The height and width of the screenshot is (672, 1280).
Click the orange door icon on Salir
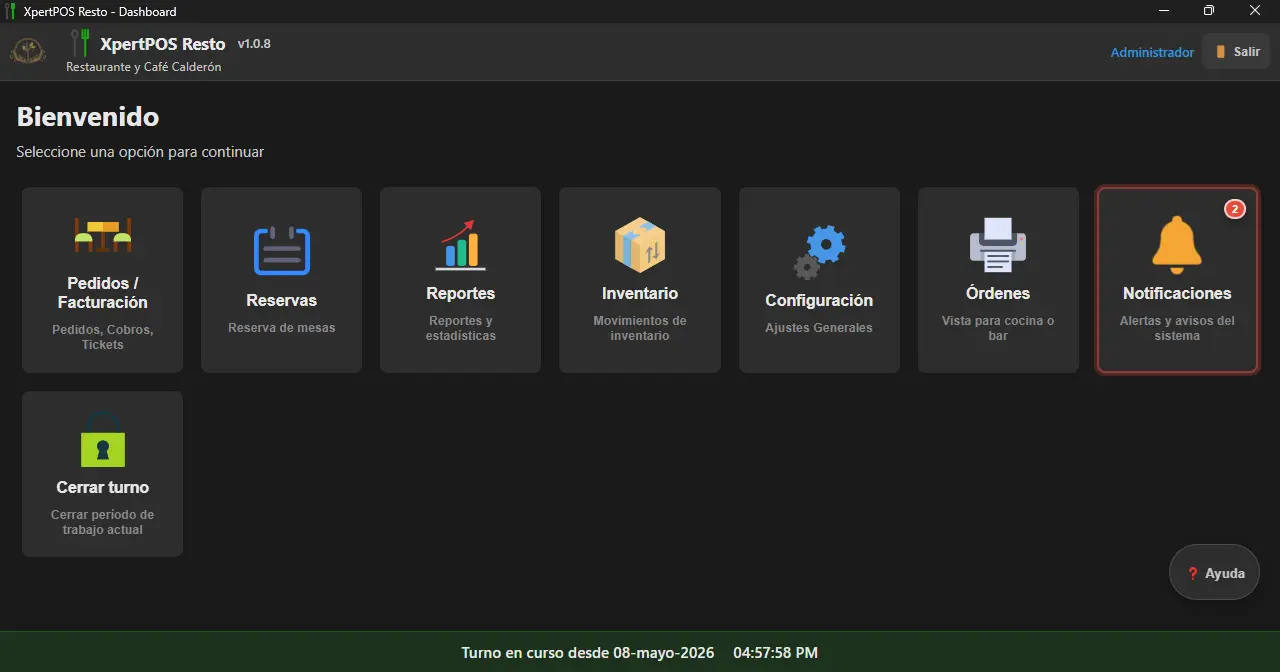pyautogui.click(x=1220, y=52)
